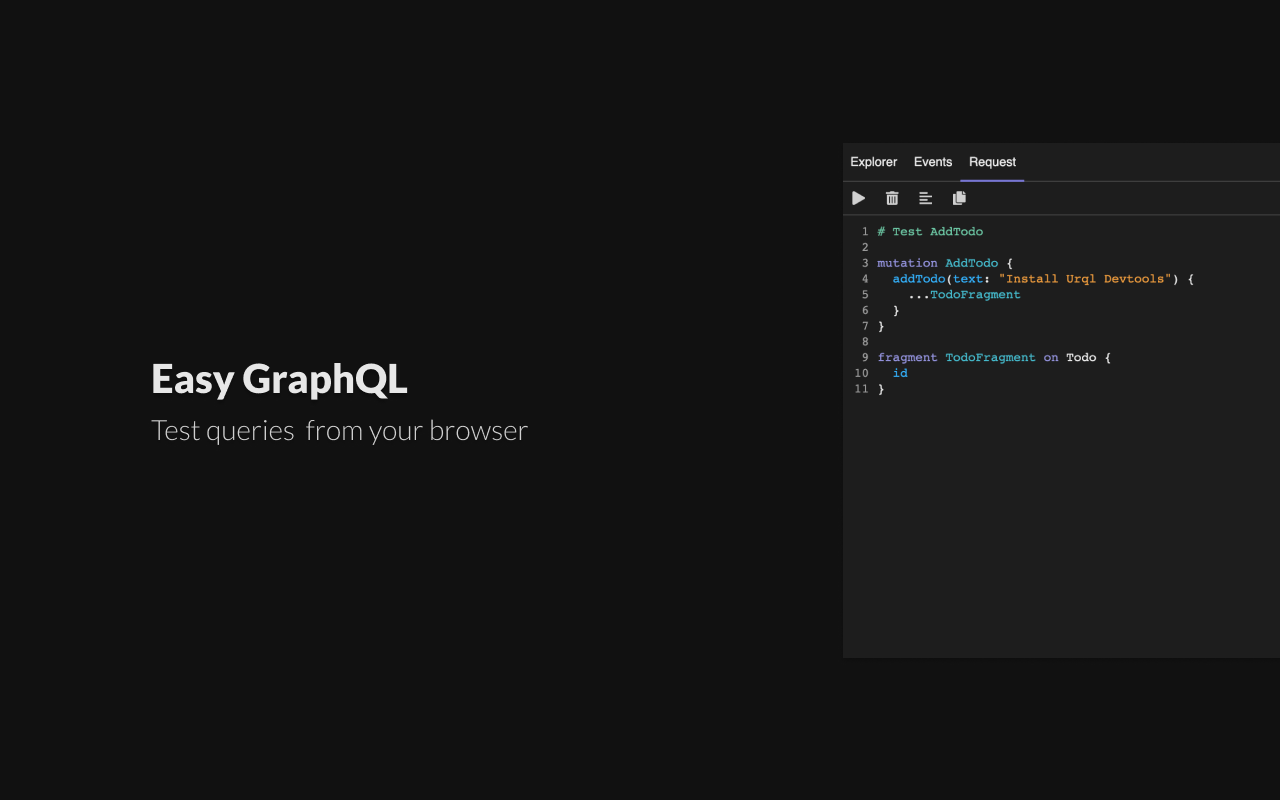Click the "id" field on line 10

(900, 373)
